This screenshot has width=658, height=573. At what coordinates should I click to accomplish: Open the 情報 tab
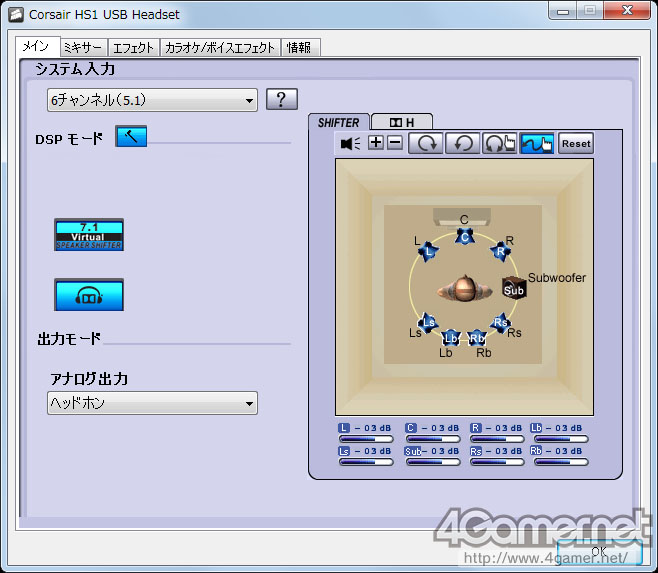300,47
